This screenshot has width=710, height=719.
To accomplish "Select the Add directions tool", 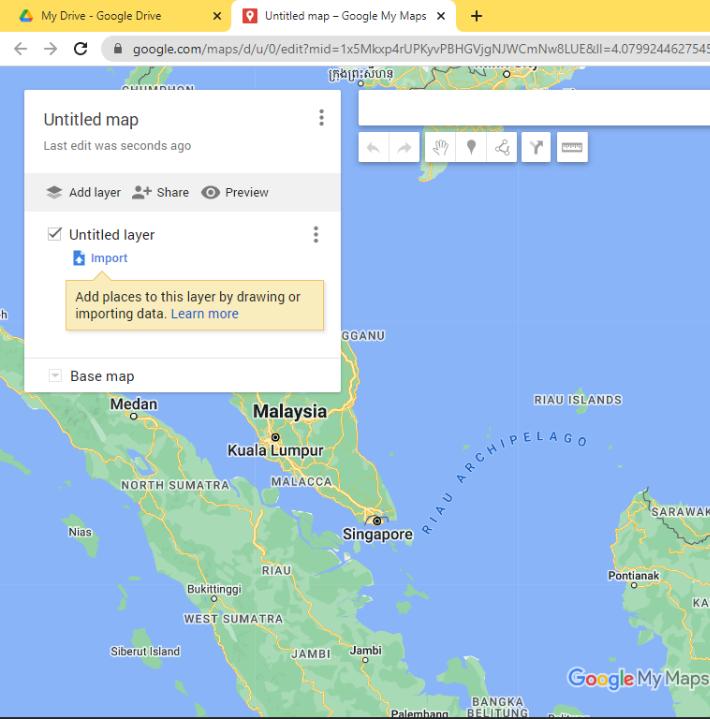I will point(536,148).
